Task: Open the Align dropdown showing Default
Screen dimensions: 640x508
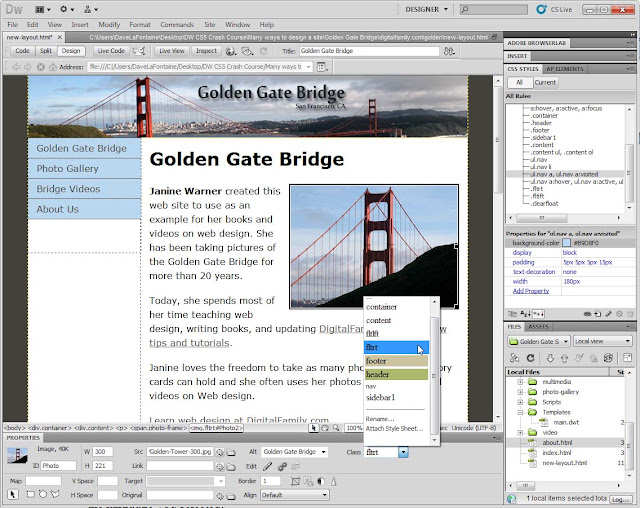Action: tap(295, 495)
